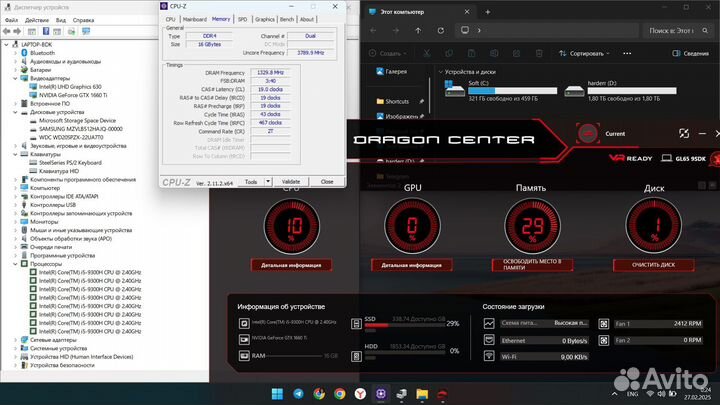Switch to CPU-Z About tab
This screenshot has height=405, width=720.
307,19
